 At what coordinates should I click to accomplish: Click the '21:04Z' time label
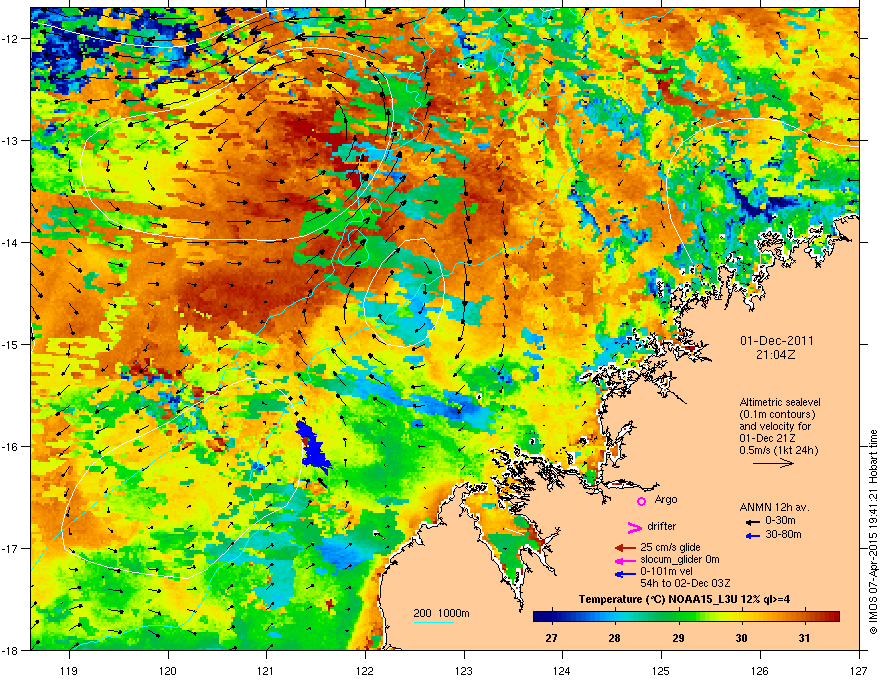click(776, 355)
